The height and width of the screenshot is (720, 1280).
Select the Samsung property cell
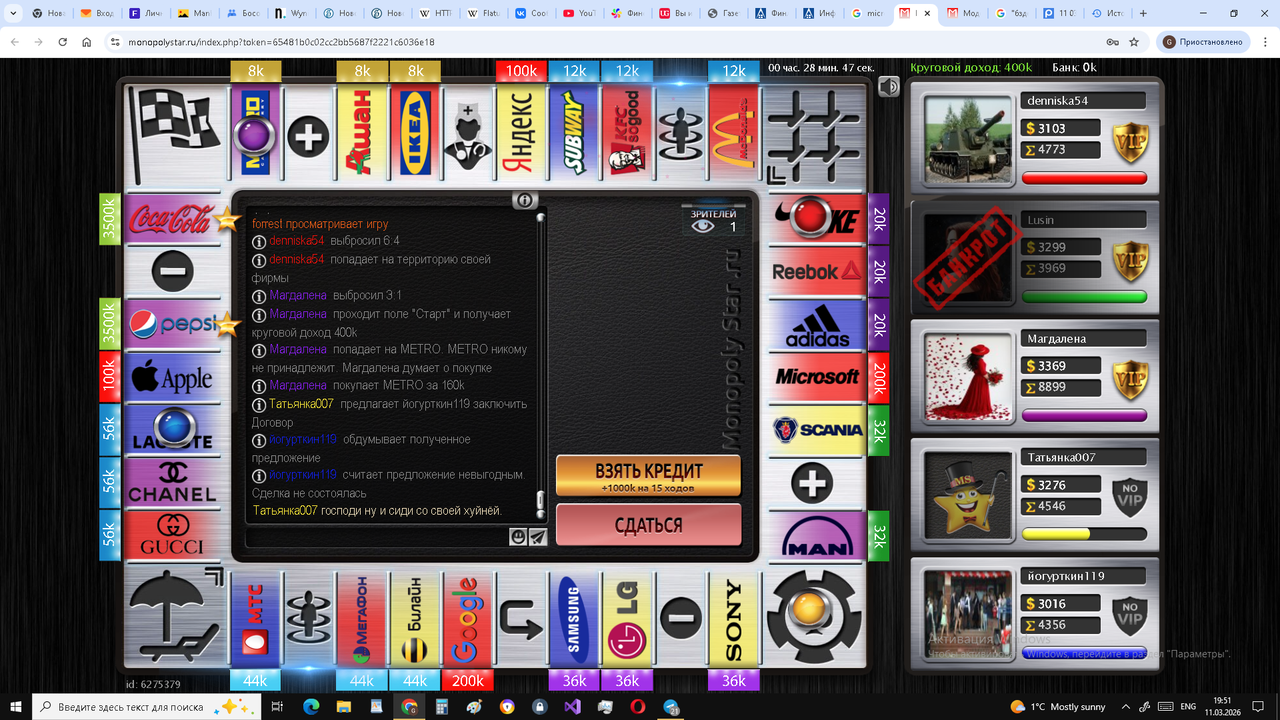[574, 618]
